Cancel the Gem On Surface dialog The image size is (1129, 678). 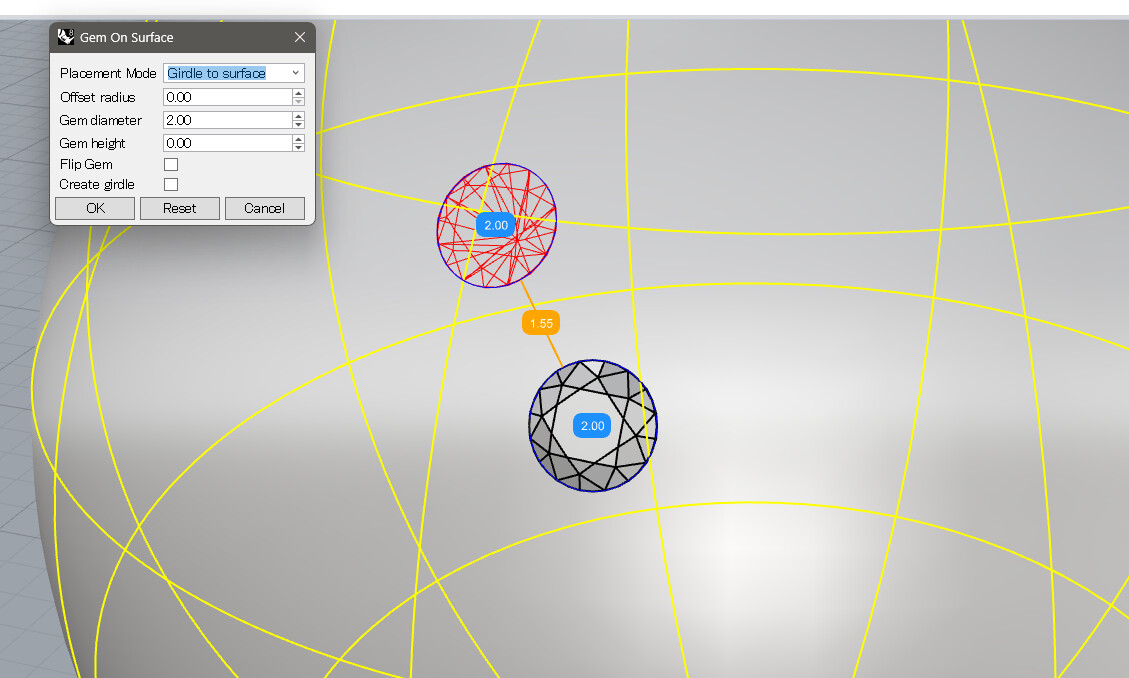[x=264, y=208]
